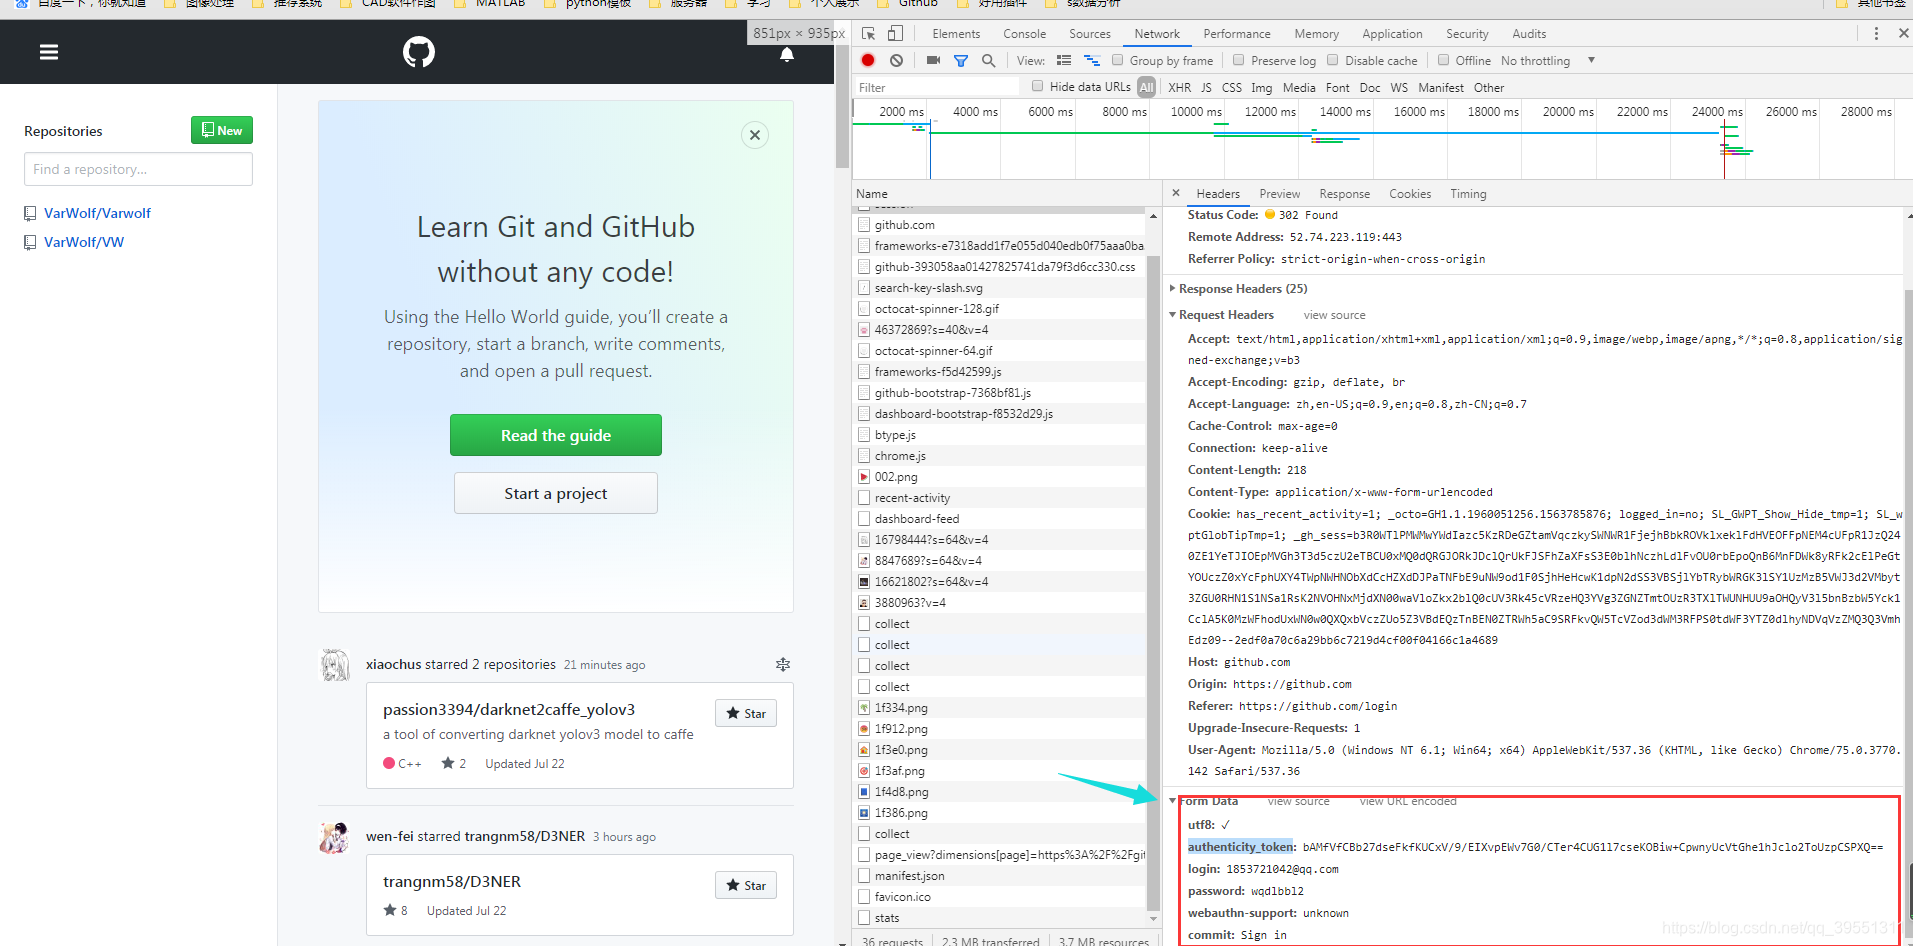Select large request rows view icon
This screenshot has width=1913, height=946.
tap(1064, 61)
